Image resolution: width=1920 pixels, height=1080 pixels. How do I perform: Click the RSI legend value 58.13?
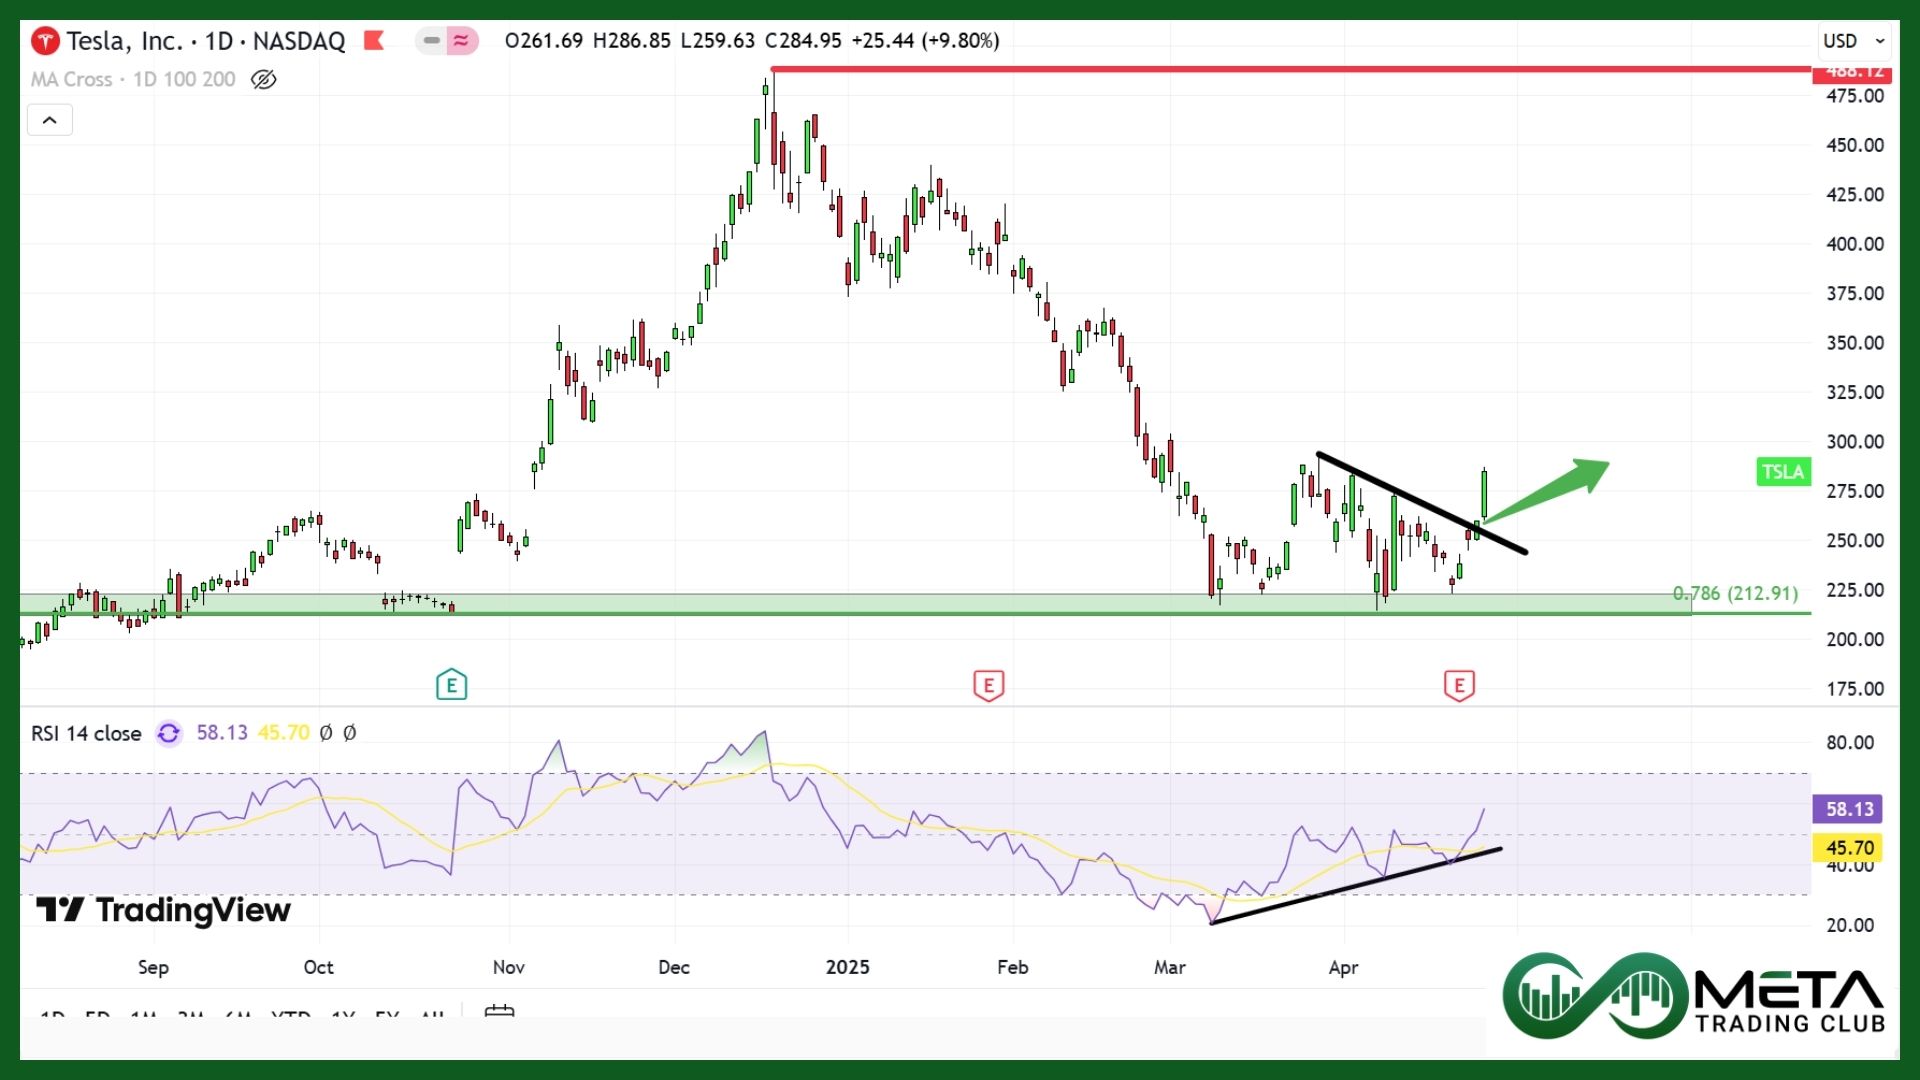tap(222, 733)
